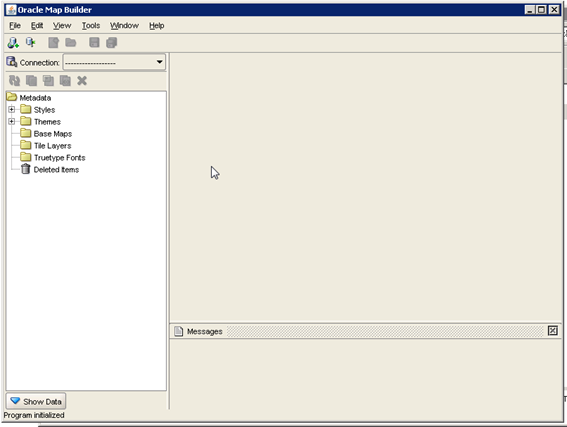Open the Tools menu
The width and height of the screenshot is (567, 427).
(91, 26)
